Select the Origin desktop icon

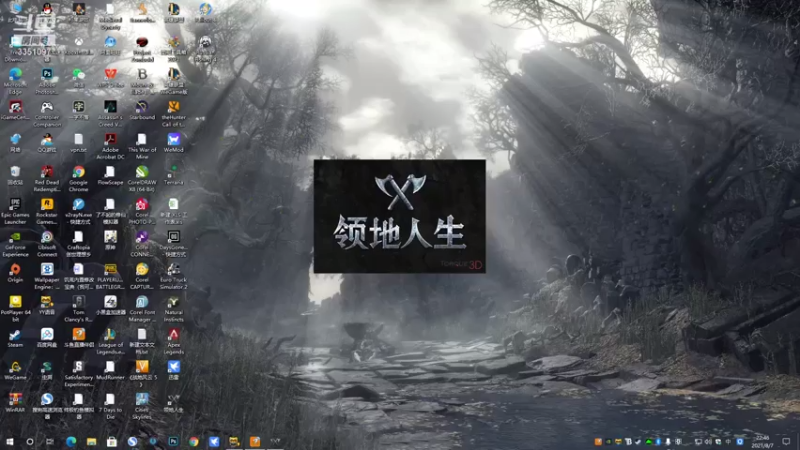(15, 273)
